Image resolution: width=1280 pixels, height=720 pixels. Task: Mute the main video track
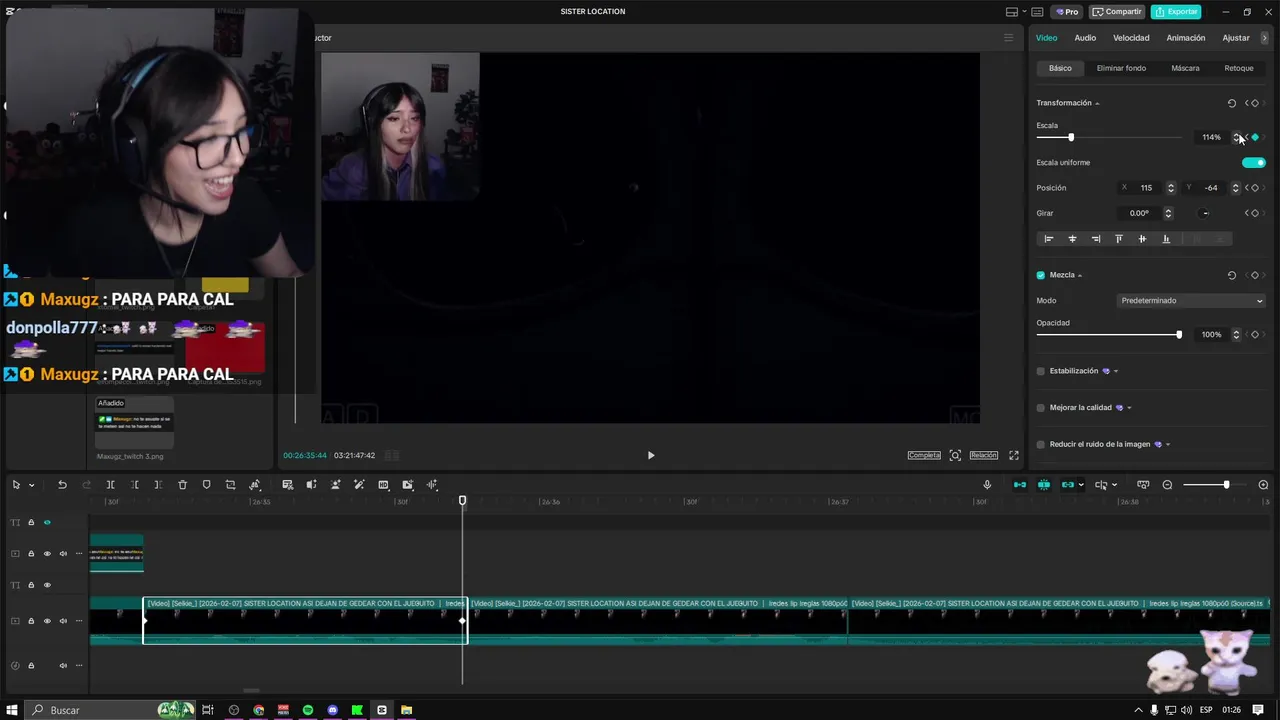pos(63,621)
